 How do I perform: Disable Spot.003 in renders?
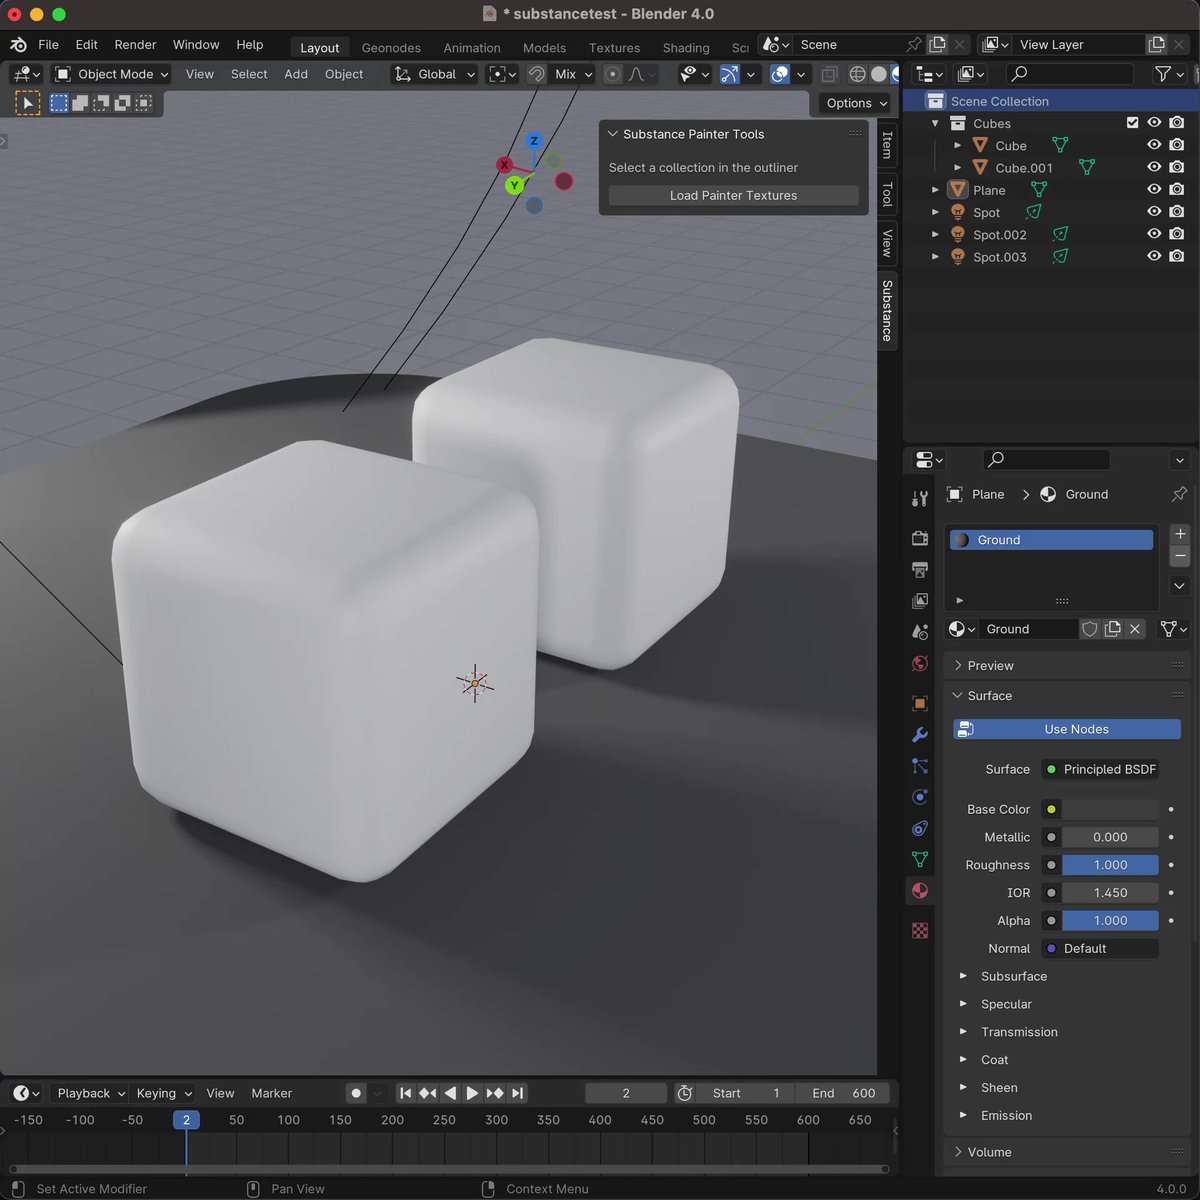pyautogui.click(x=1177, y=256)
